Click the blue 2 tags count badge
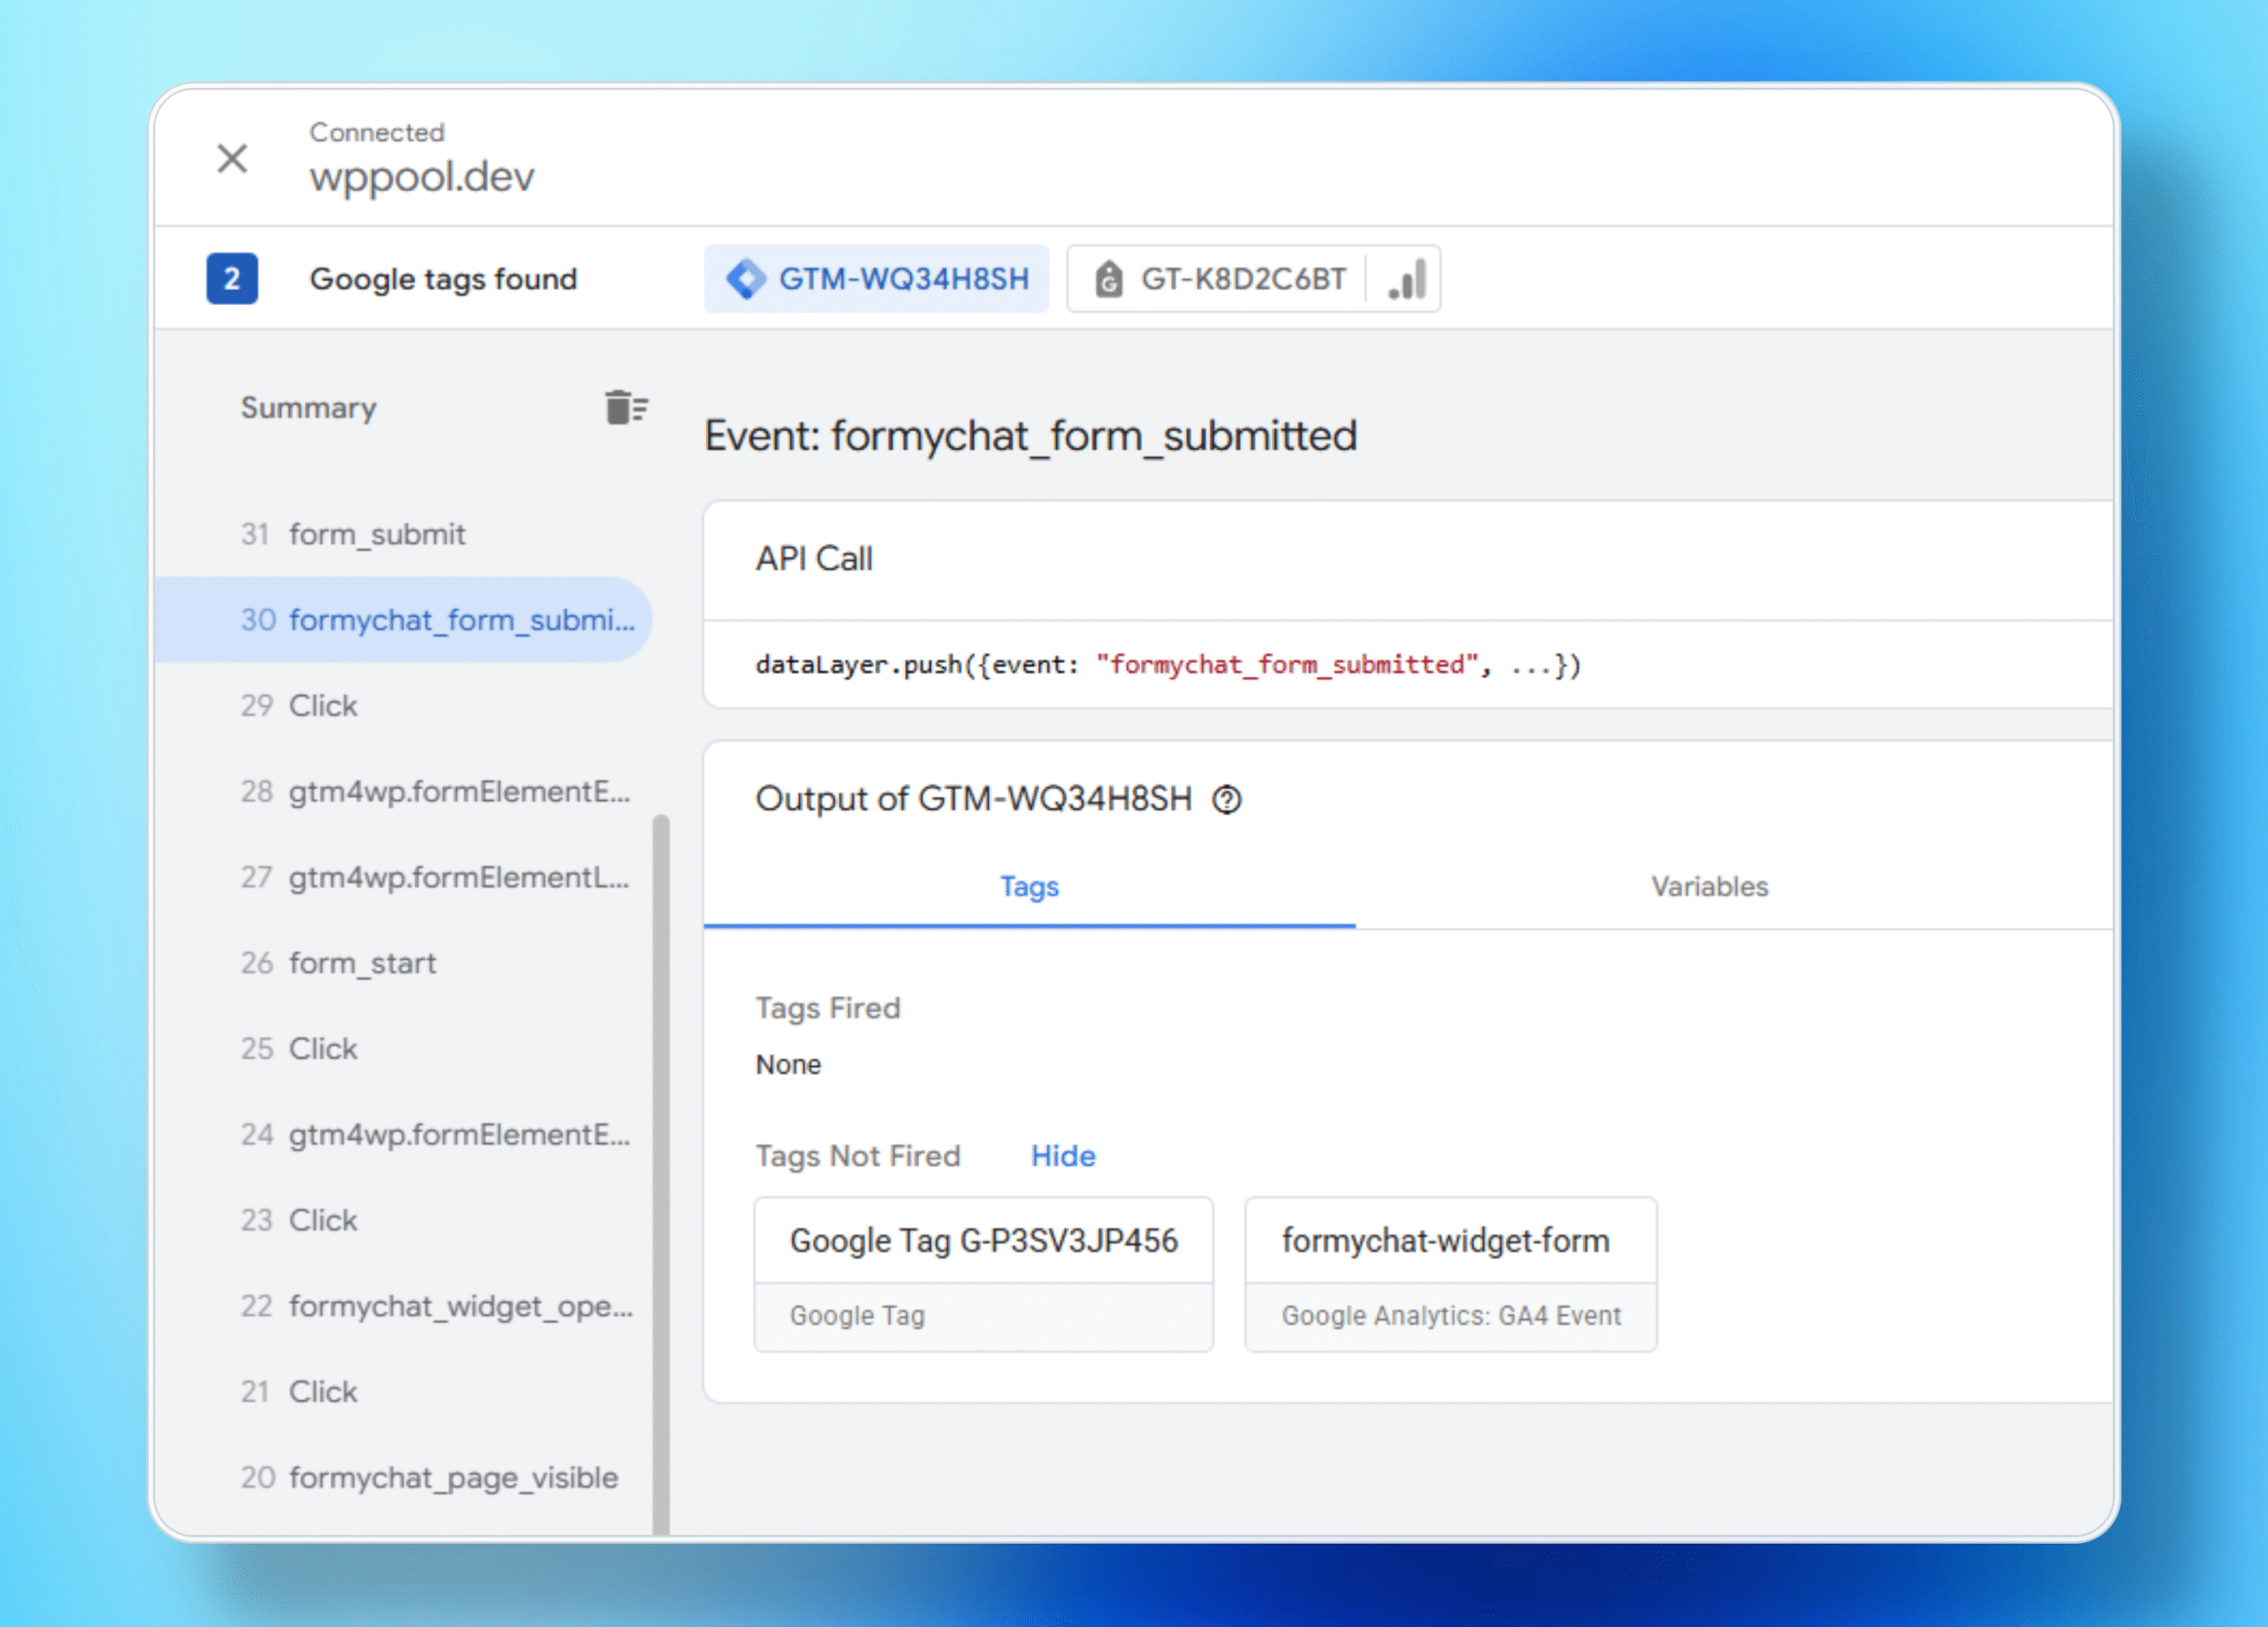2268x1627 pixels. pos(232,279)
